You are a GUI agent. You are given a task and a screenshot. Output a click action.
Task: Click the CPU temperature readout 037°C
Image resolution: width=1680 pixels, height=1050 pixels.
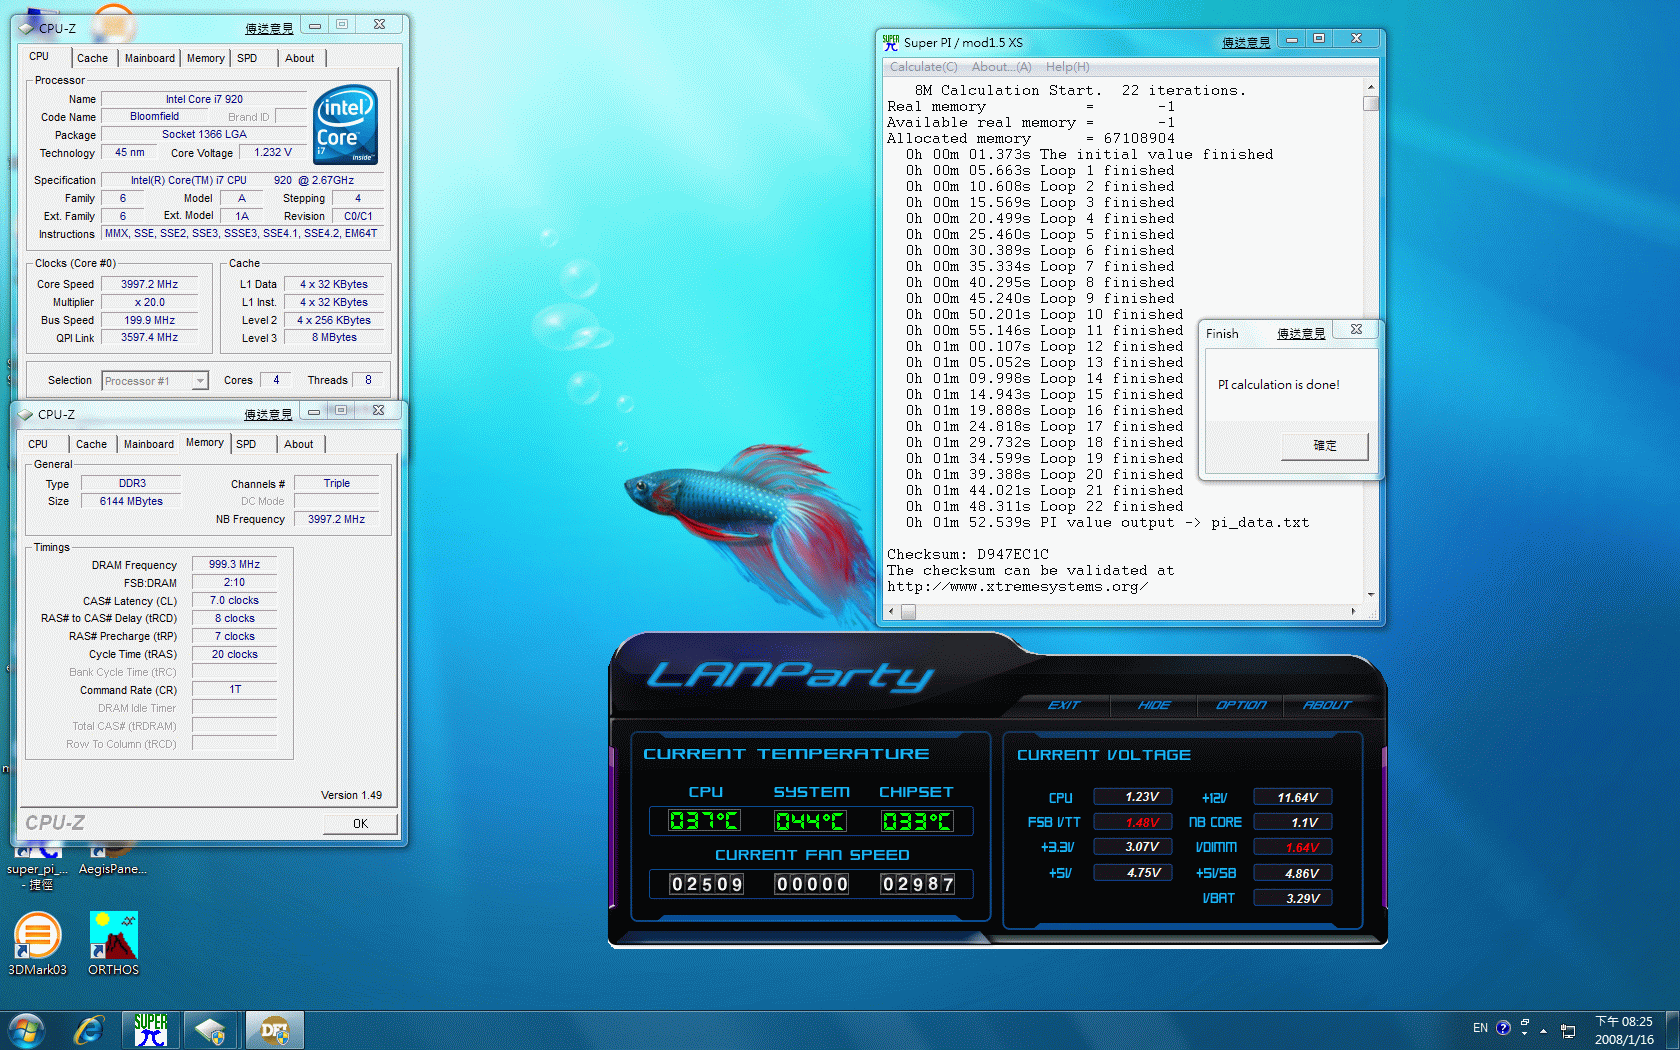[x=705, y=821]
